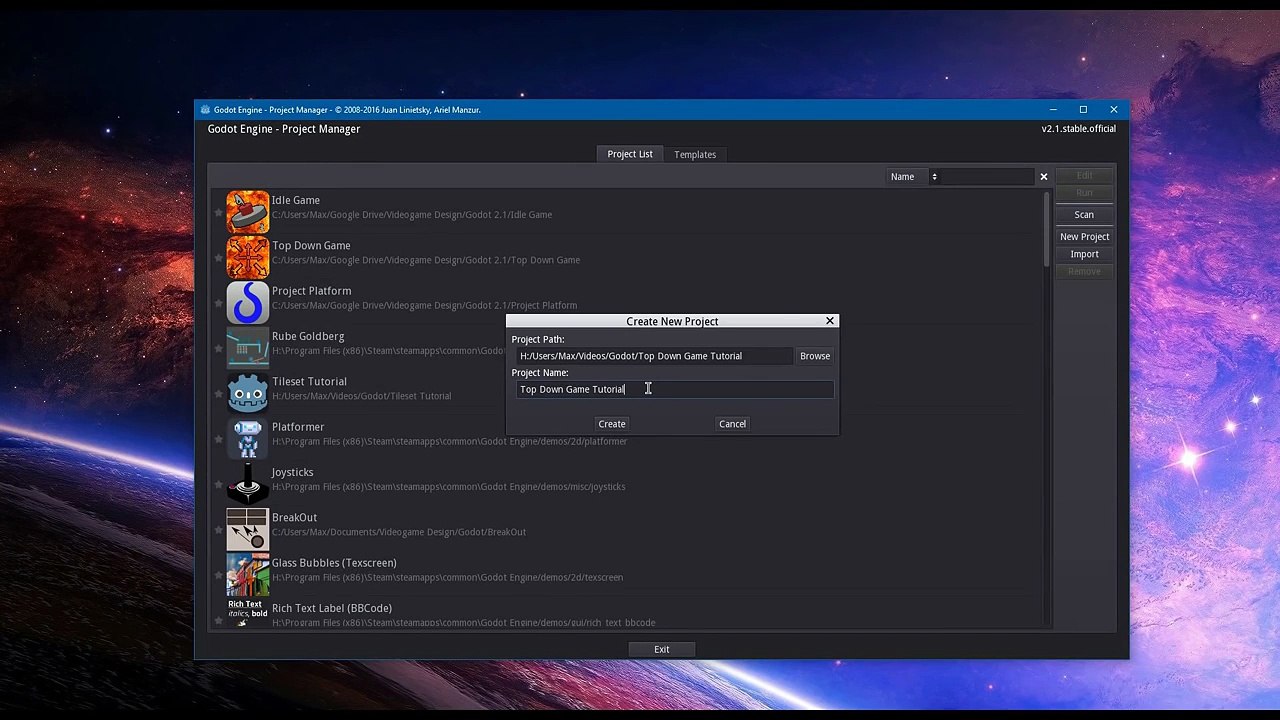Screen dimensions: 1280x720
Task: Click the project list vertical scrollbar
Action: tap(1046, 229)
